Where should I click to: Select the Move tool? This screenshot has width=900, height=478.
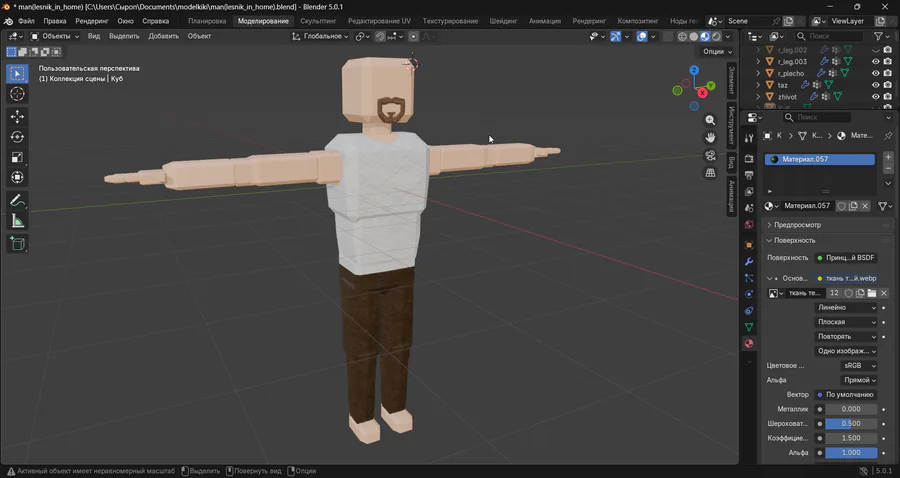click(17, 116)
